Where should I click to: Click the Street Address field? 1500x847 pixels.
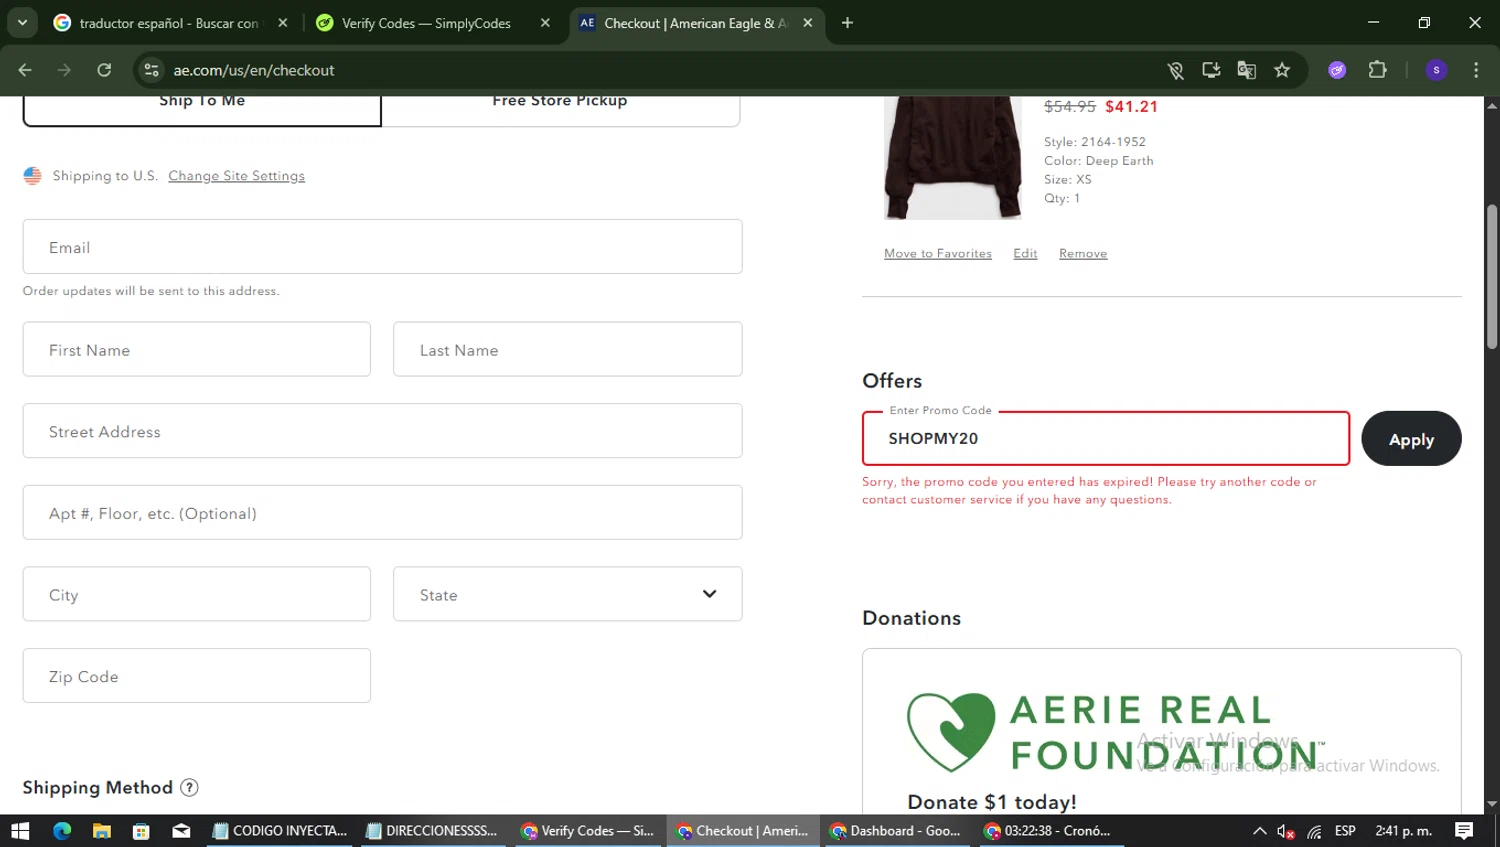pos(382,431)
